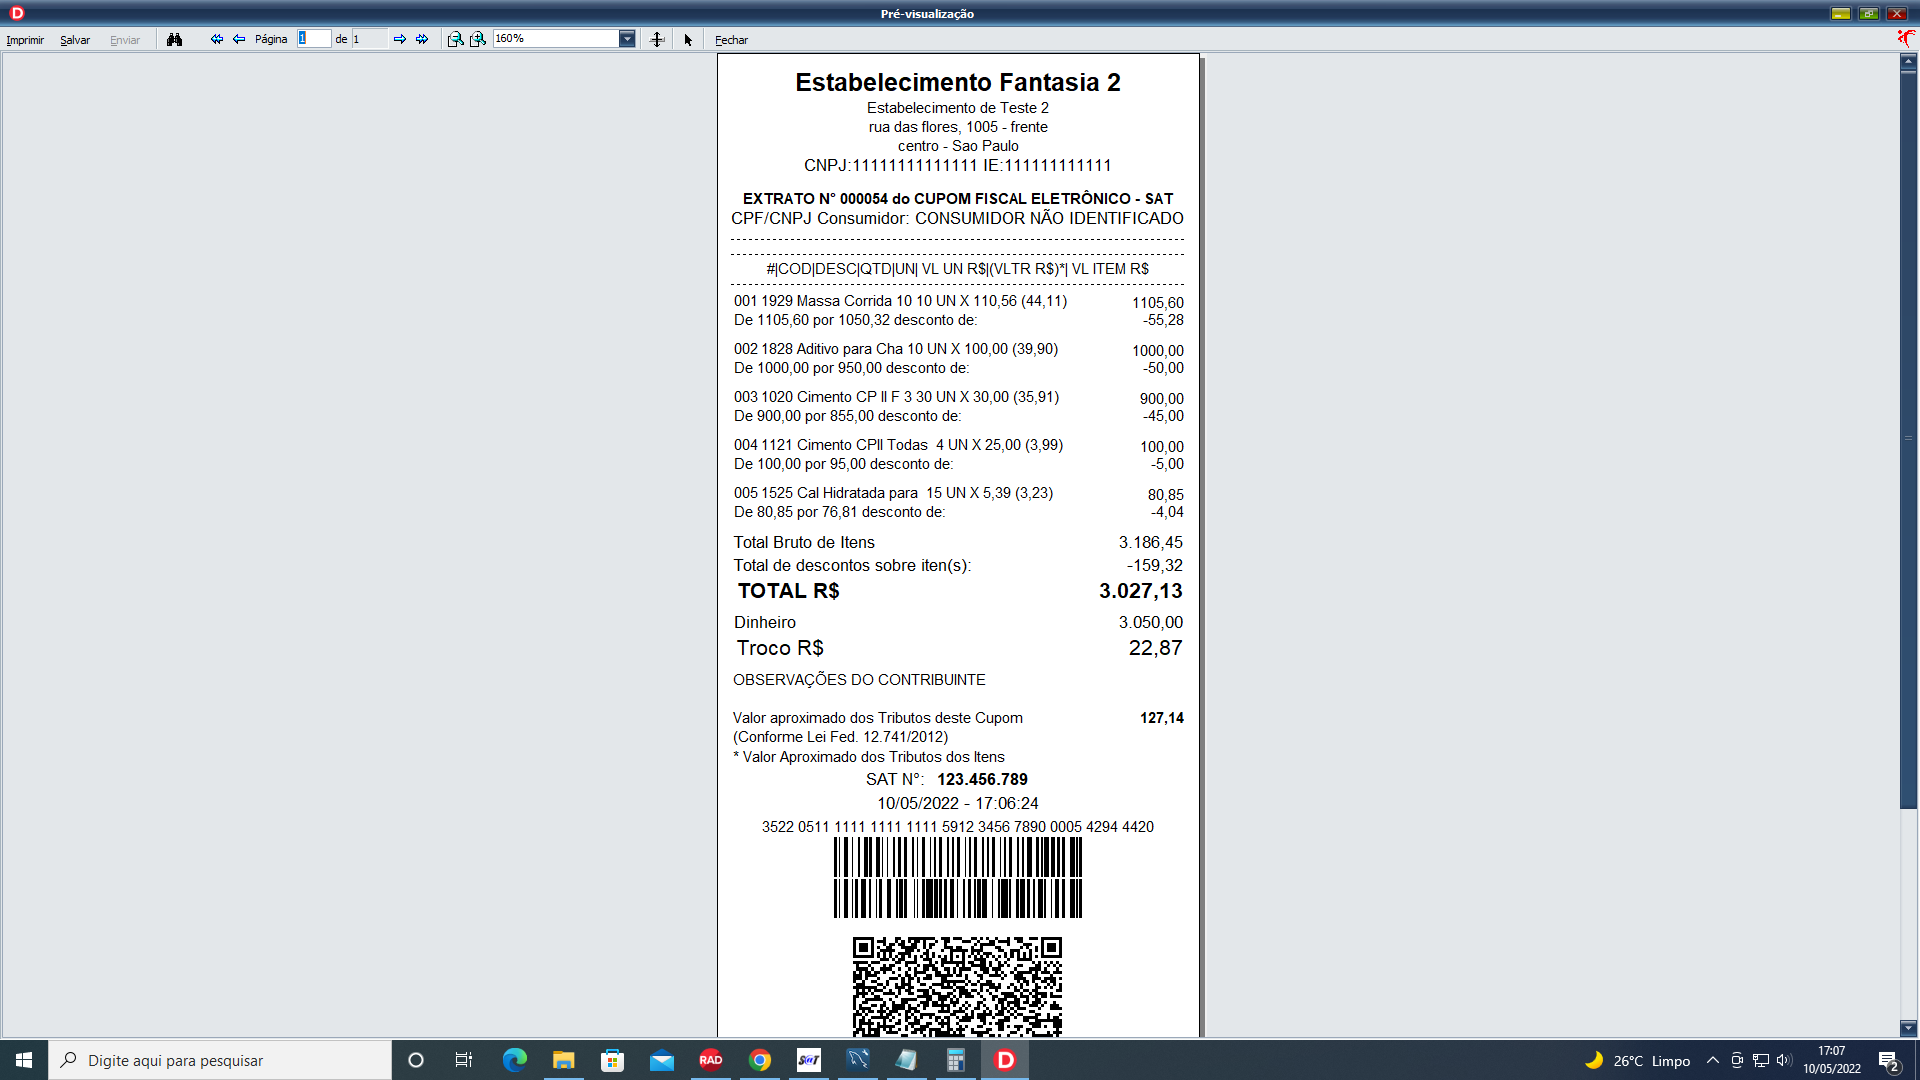This screenshot has height=1080, width=1920.
Task: Click the SAT number '123.456.789'
Action: tap(982, 779)
